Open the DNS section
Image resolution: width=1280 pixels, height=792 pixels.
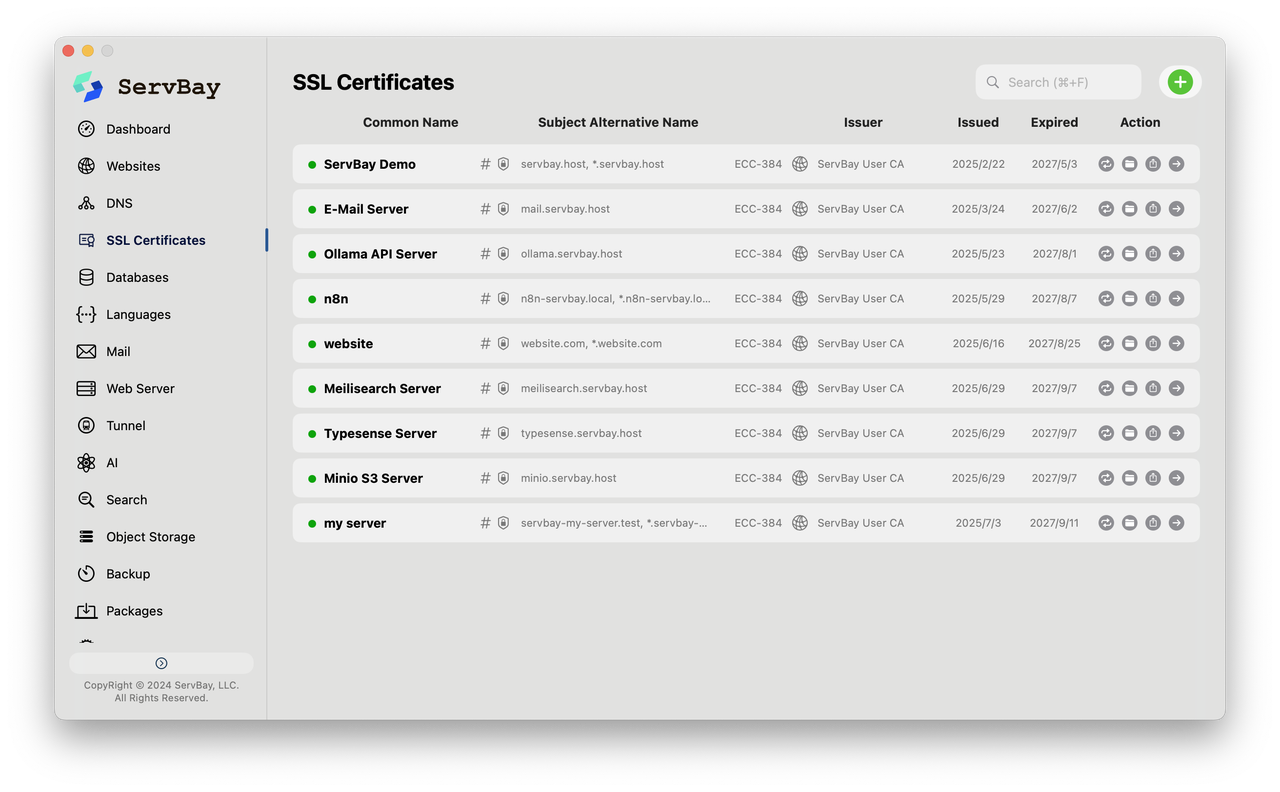[119, 203]
